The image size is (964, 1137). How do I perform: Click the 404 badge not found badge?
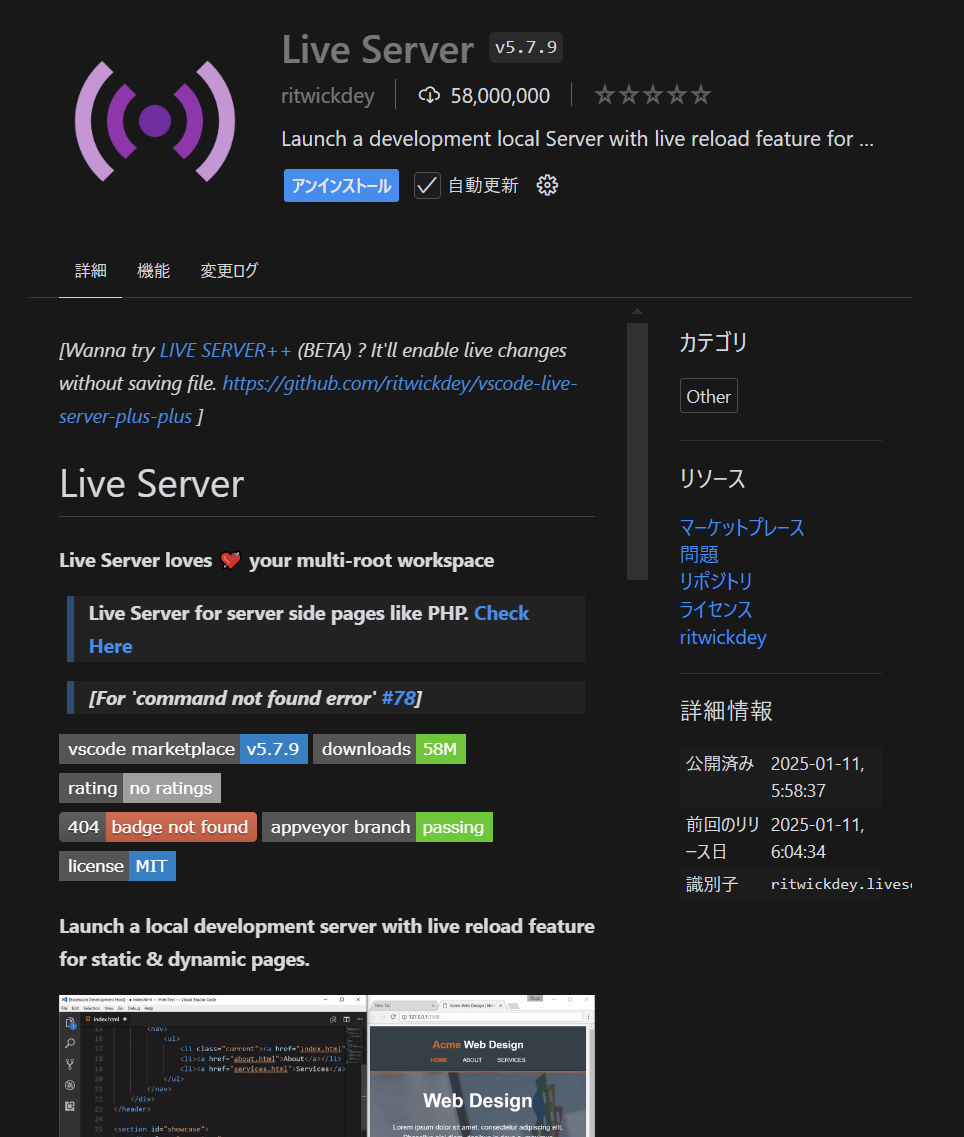pos(158,827)
